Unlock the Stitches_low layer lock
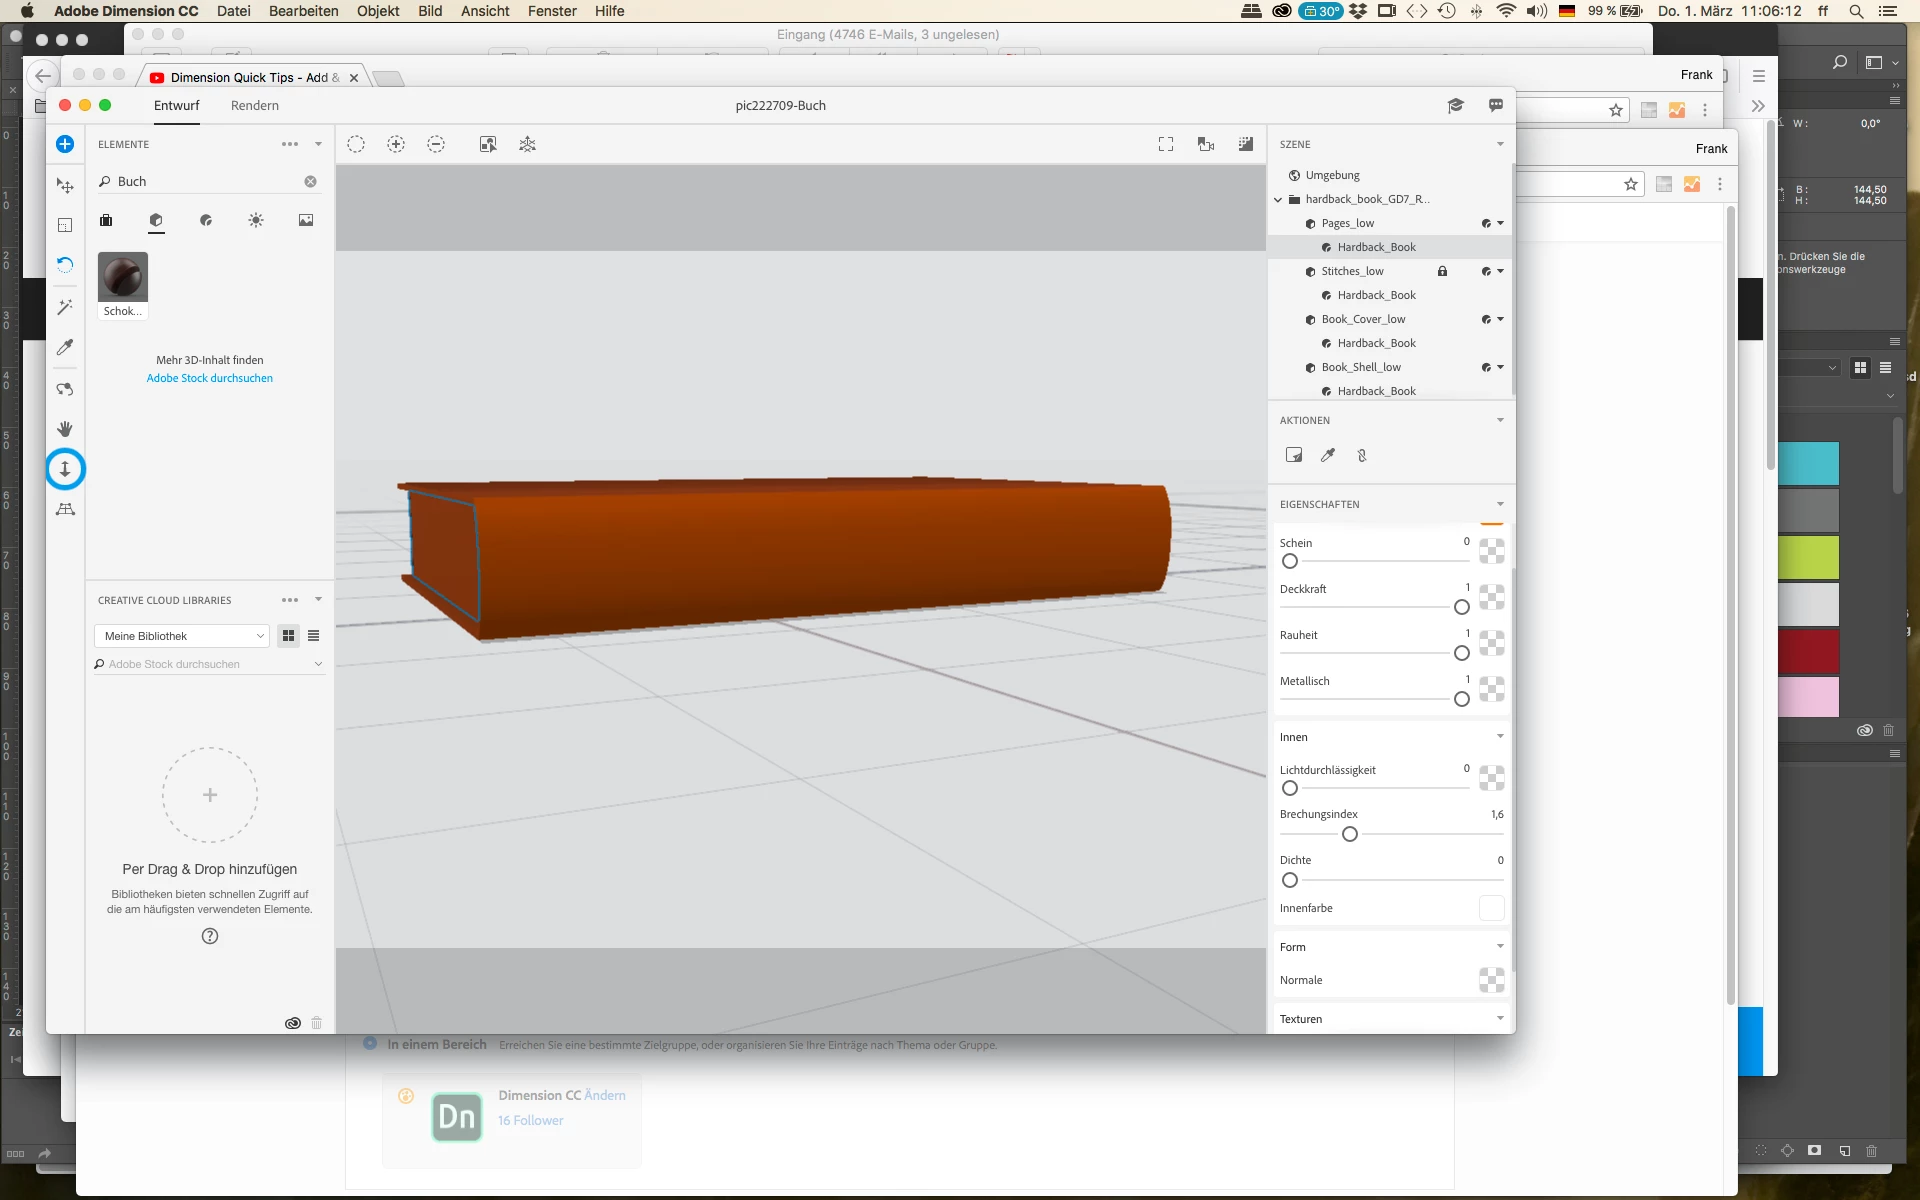 point(1442,271)
